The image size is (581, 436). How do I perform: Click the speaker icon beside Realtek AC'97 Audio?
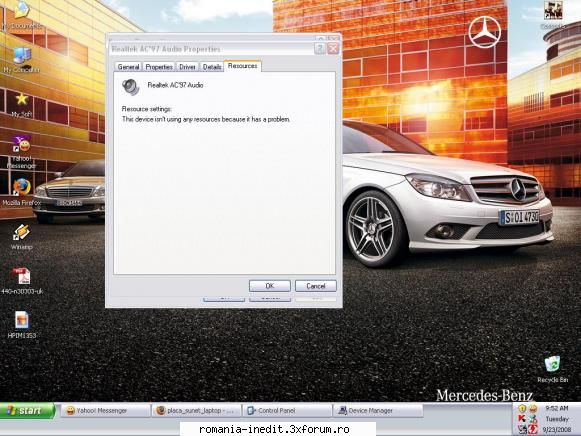[x=130, y=87]
